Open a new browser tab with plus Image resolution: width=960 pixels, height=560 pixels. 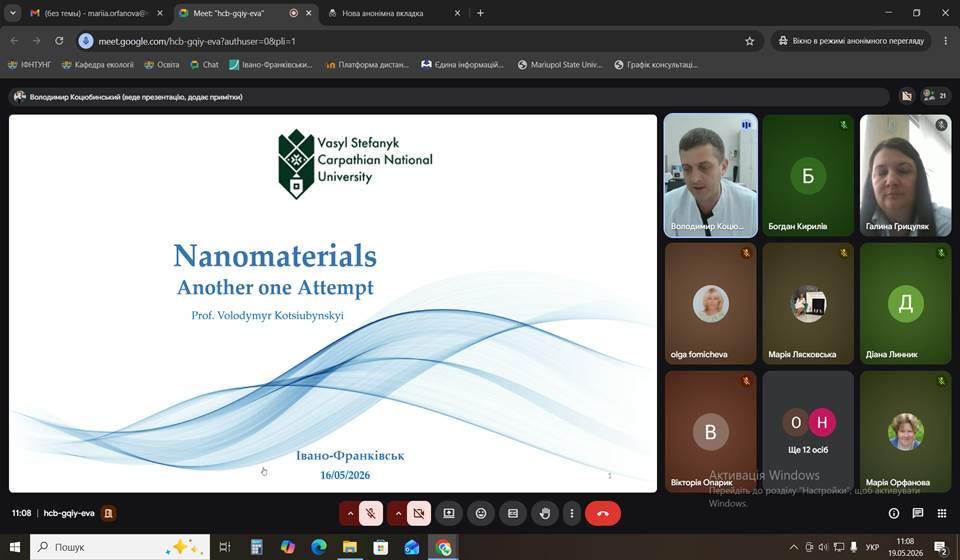pos(481,13)
